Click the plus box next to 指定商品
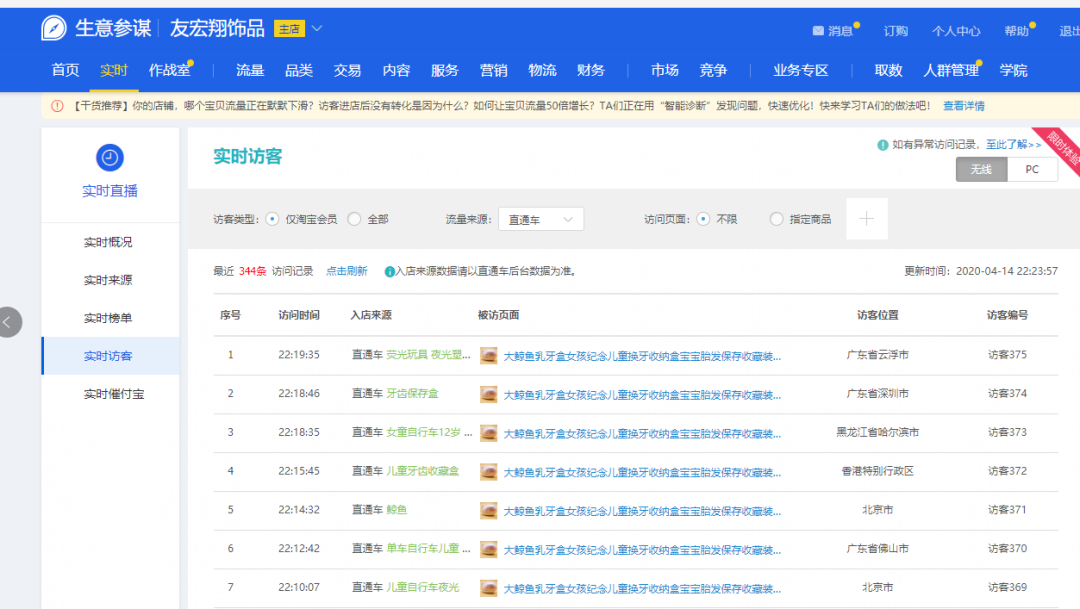 coord(866,217)
